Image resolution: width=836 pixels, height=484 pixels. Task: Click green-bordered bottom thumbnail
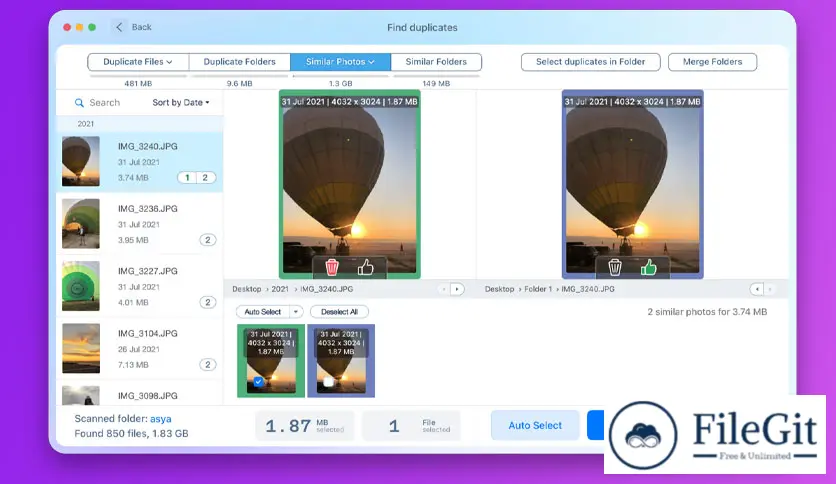tap(271, 361)
